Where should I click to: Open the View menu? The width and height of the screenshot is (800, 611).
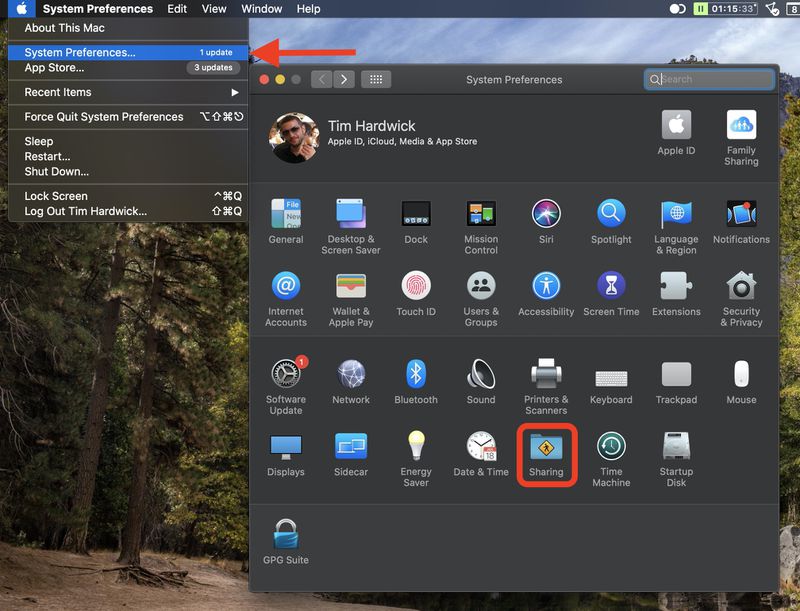tap(213, 9)
